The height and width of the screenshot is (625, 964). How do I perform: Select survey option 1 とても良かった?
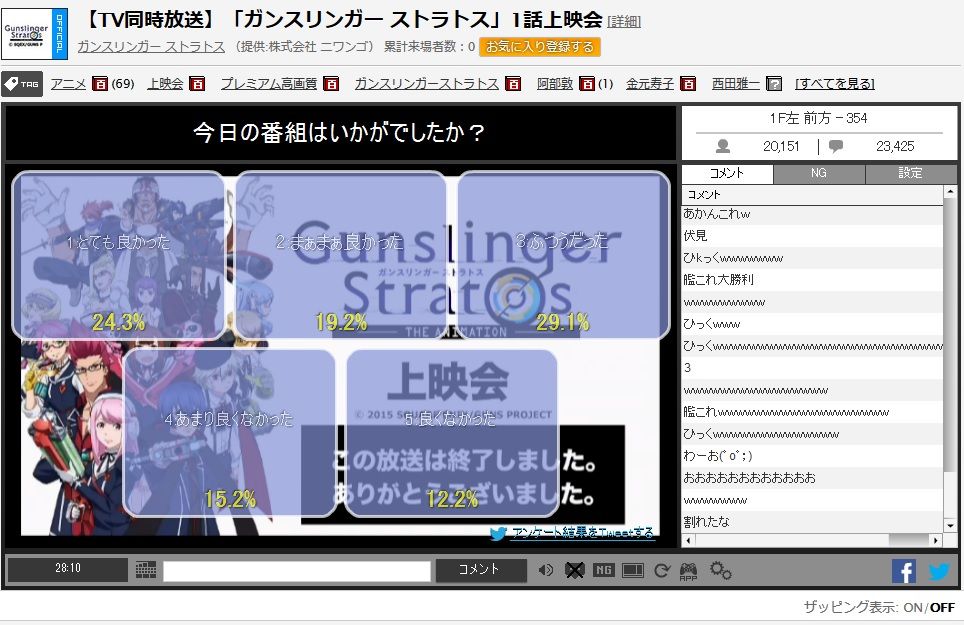click(x=119, y=255)
